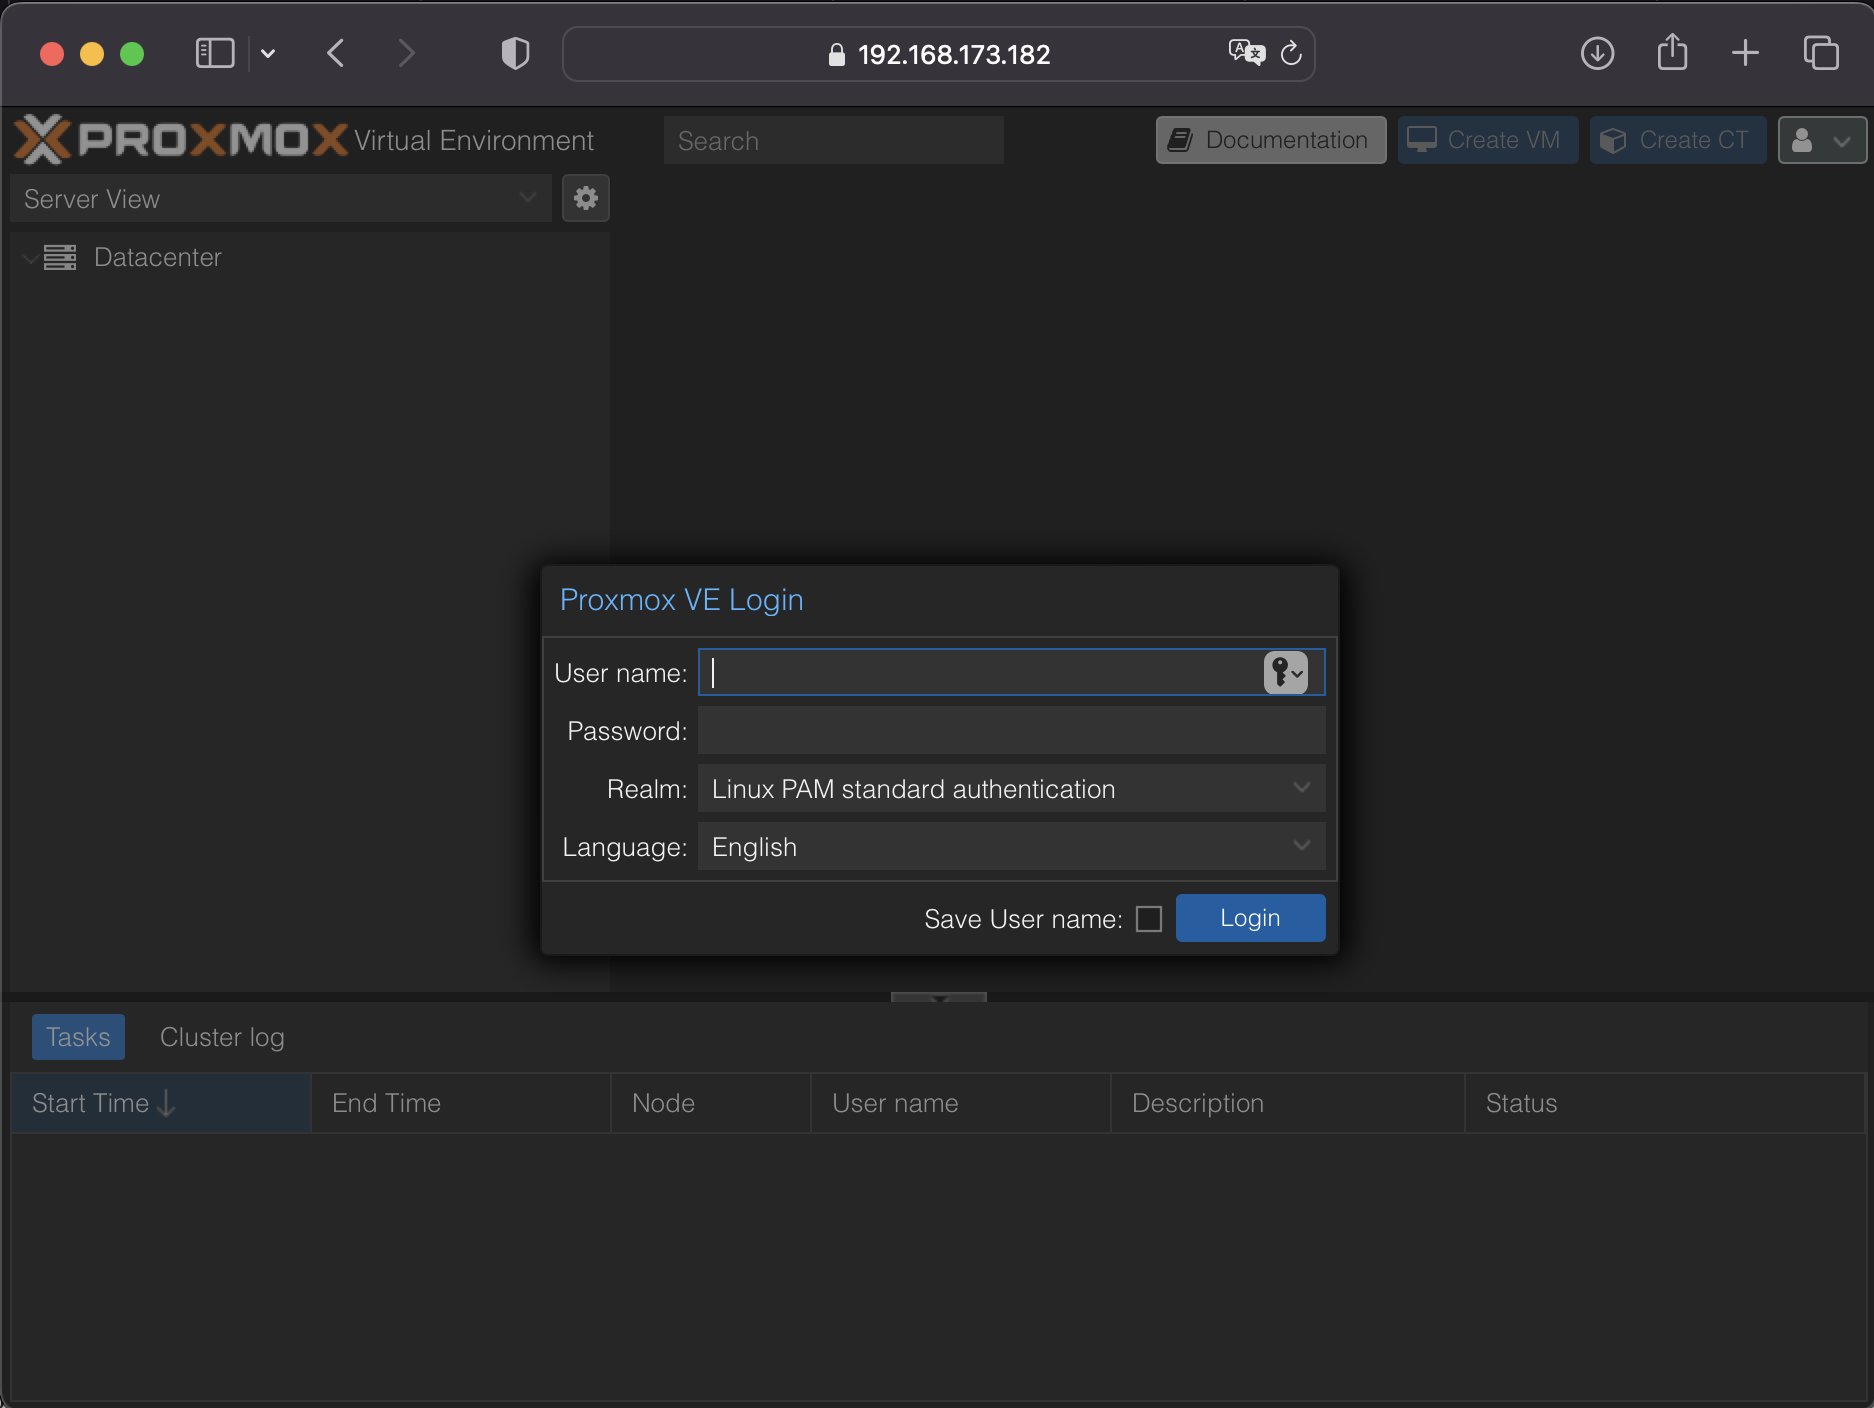Reload the page with the refresh icon
The width and height of the screenshot is (1874, 1408).
click(1291, 53)
